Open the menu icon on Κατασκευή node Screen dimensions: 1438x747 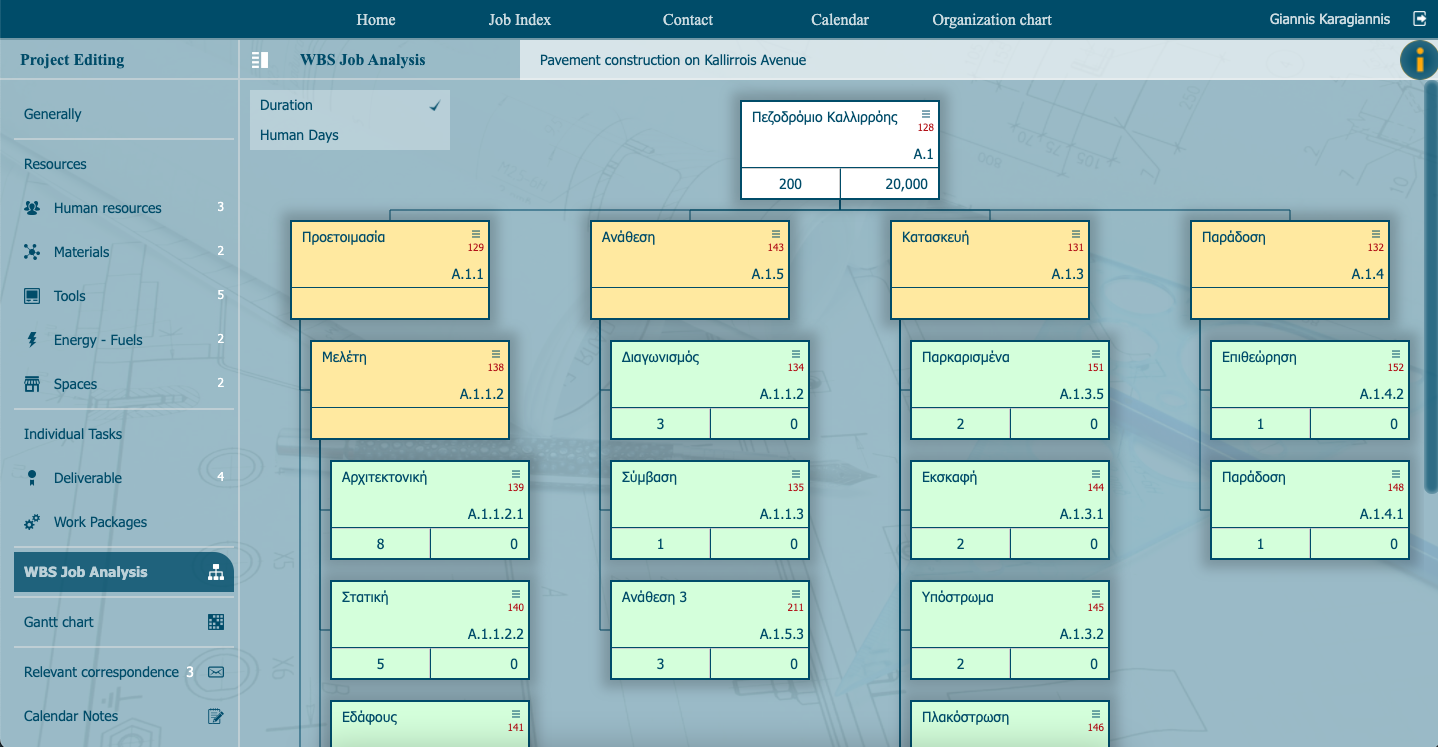click(1076, 234)
